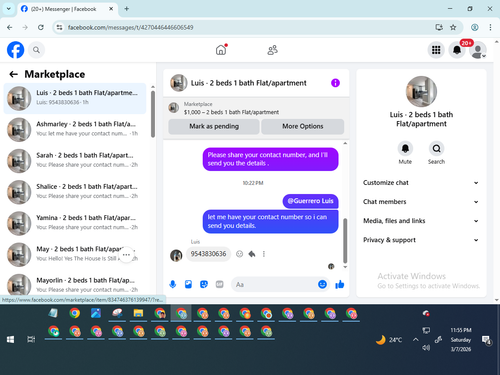This screenshot has height=375, width=500.
Task: Open more options for 9543830636 message
Action: click(264, 254)
